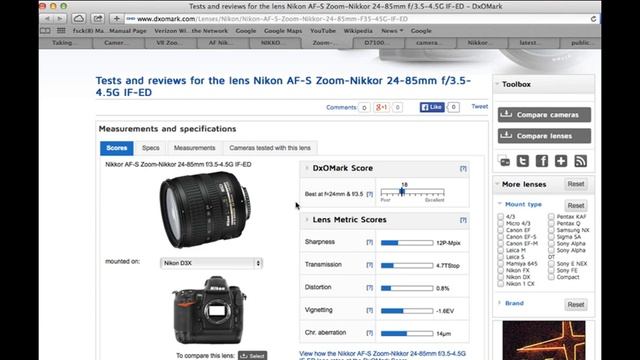The height and width of the screenshot is (360, 640).
Task: Click the Facebook Like button
Action: [x=432, y=107]
